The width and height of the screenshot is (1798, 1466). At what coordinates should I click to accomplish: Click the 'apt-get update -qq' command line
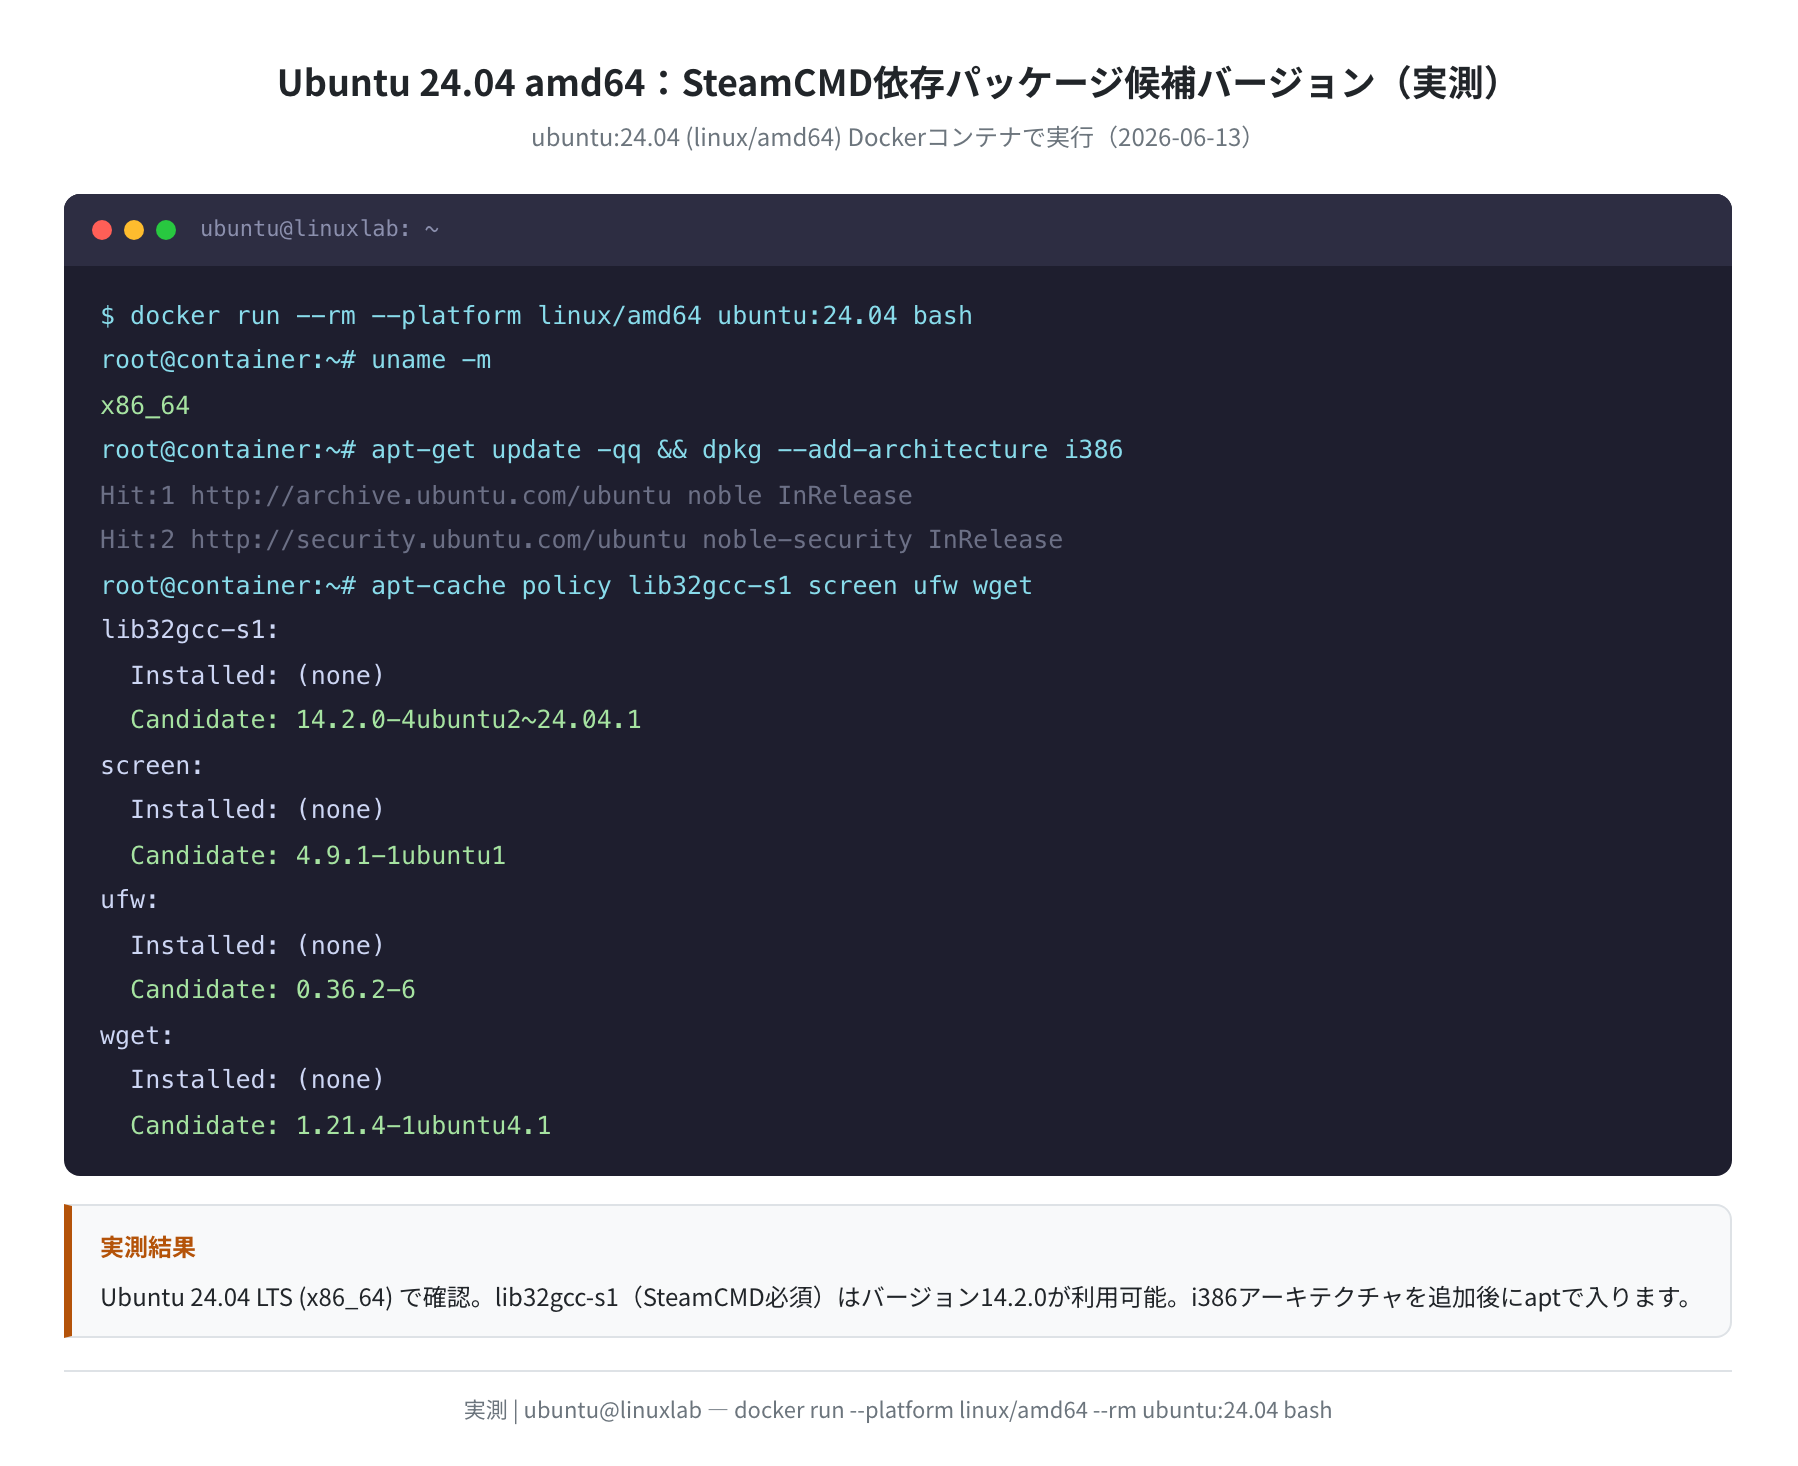[x=612, y=450]
